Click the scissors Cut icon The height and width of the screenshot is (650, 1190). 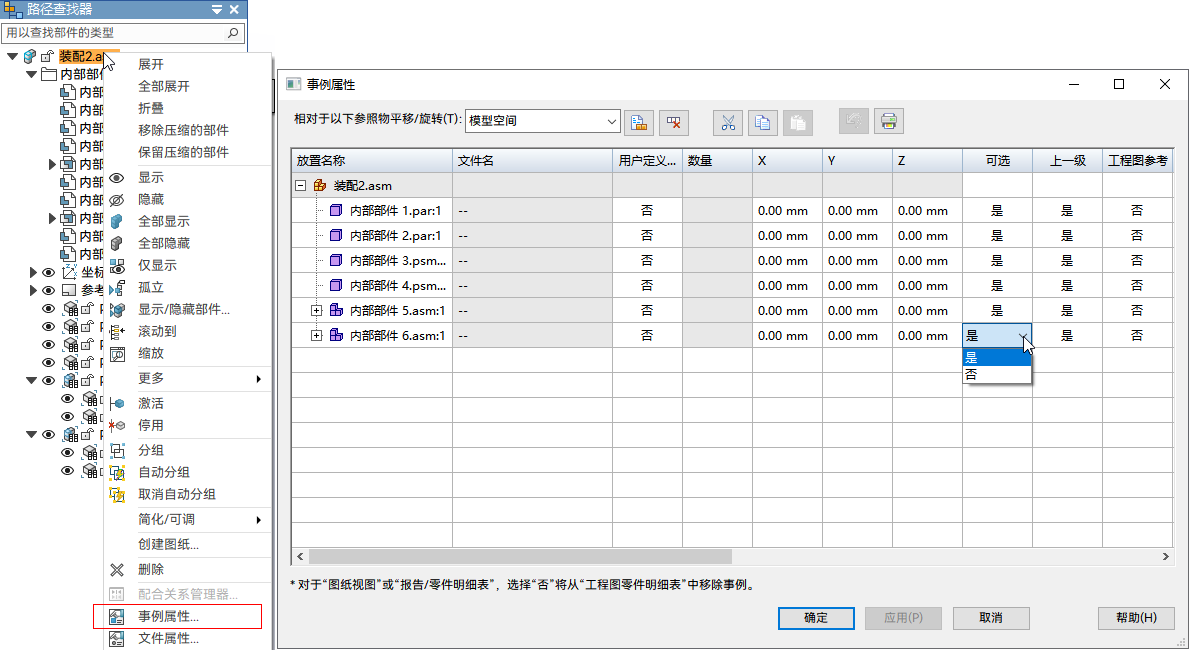point(728,121)
